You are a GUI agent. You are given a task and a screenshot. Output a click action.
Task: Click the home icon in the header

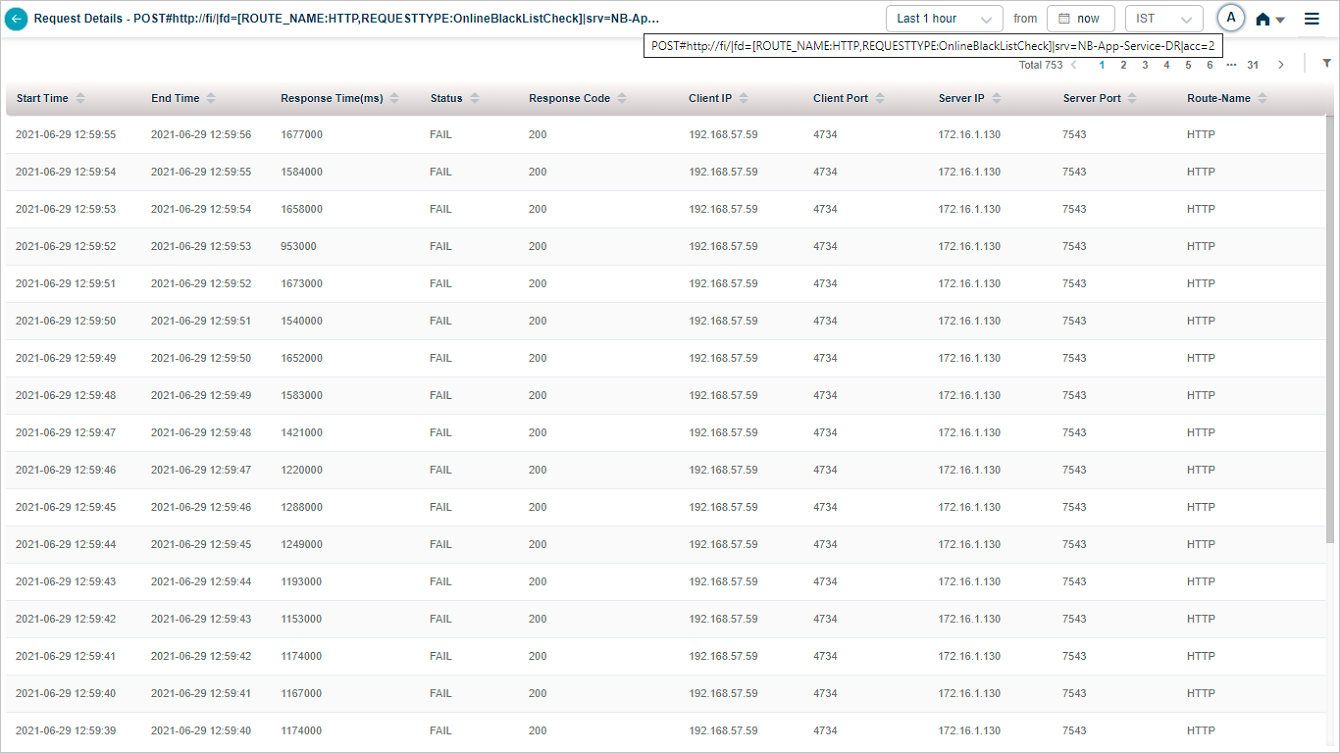click(x=1263, y=19)
